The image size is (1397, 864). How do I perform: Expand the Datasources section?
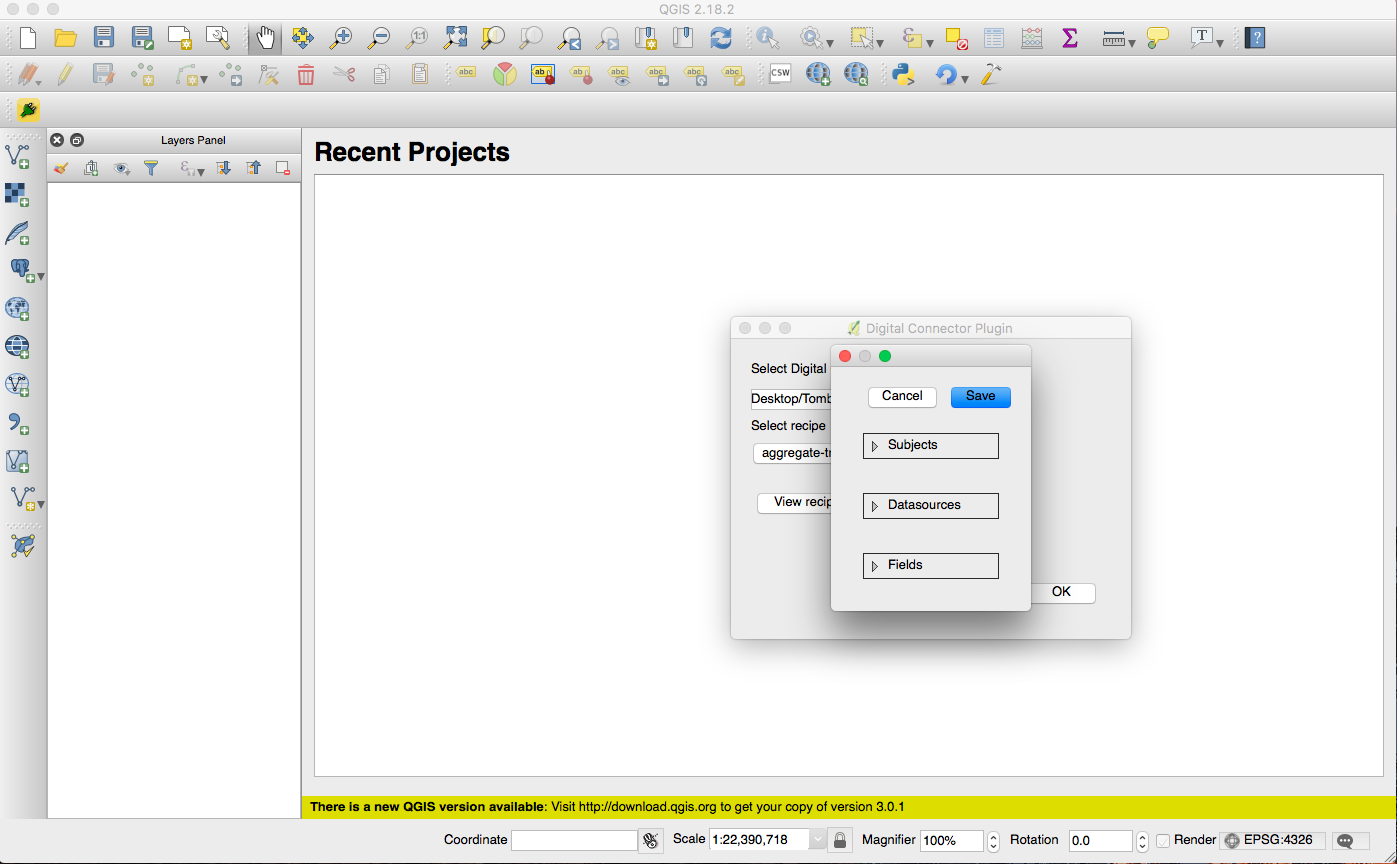[x=875, y=506]
